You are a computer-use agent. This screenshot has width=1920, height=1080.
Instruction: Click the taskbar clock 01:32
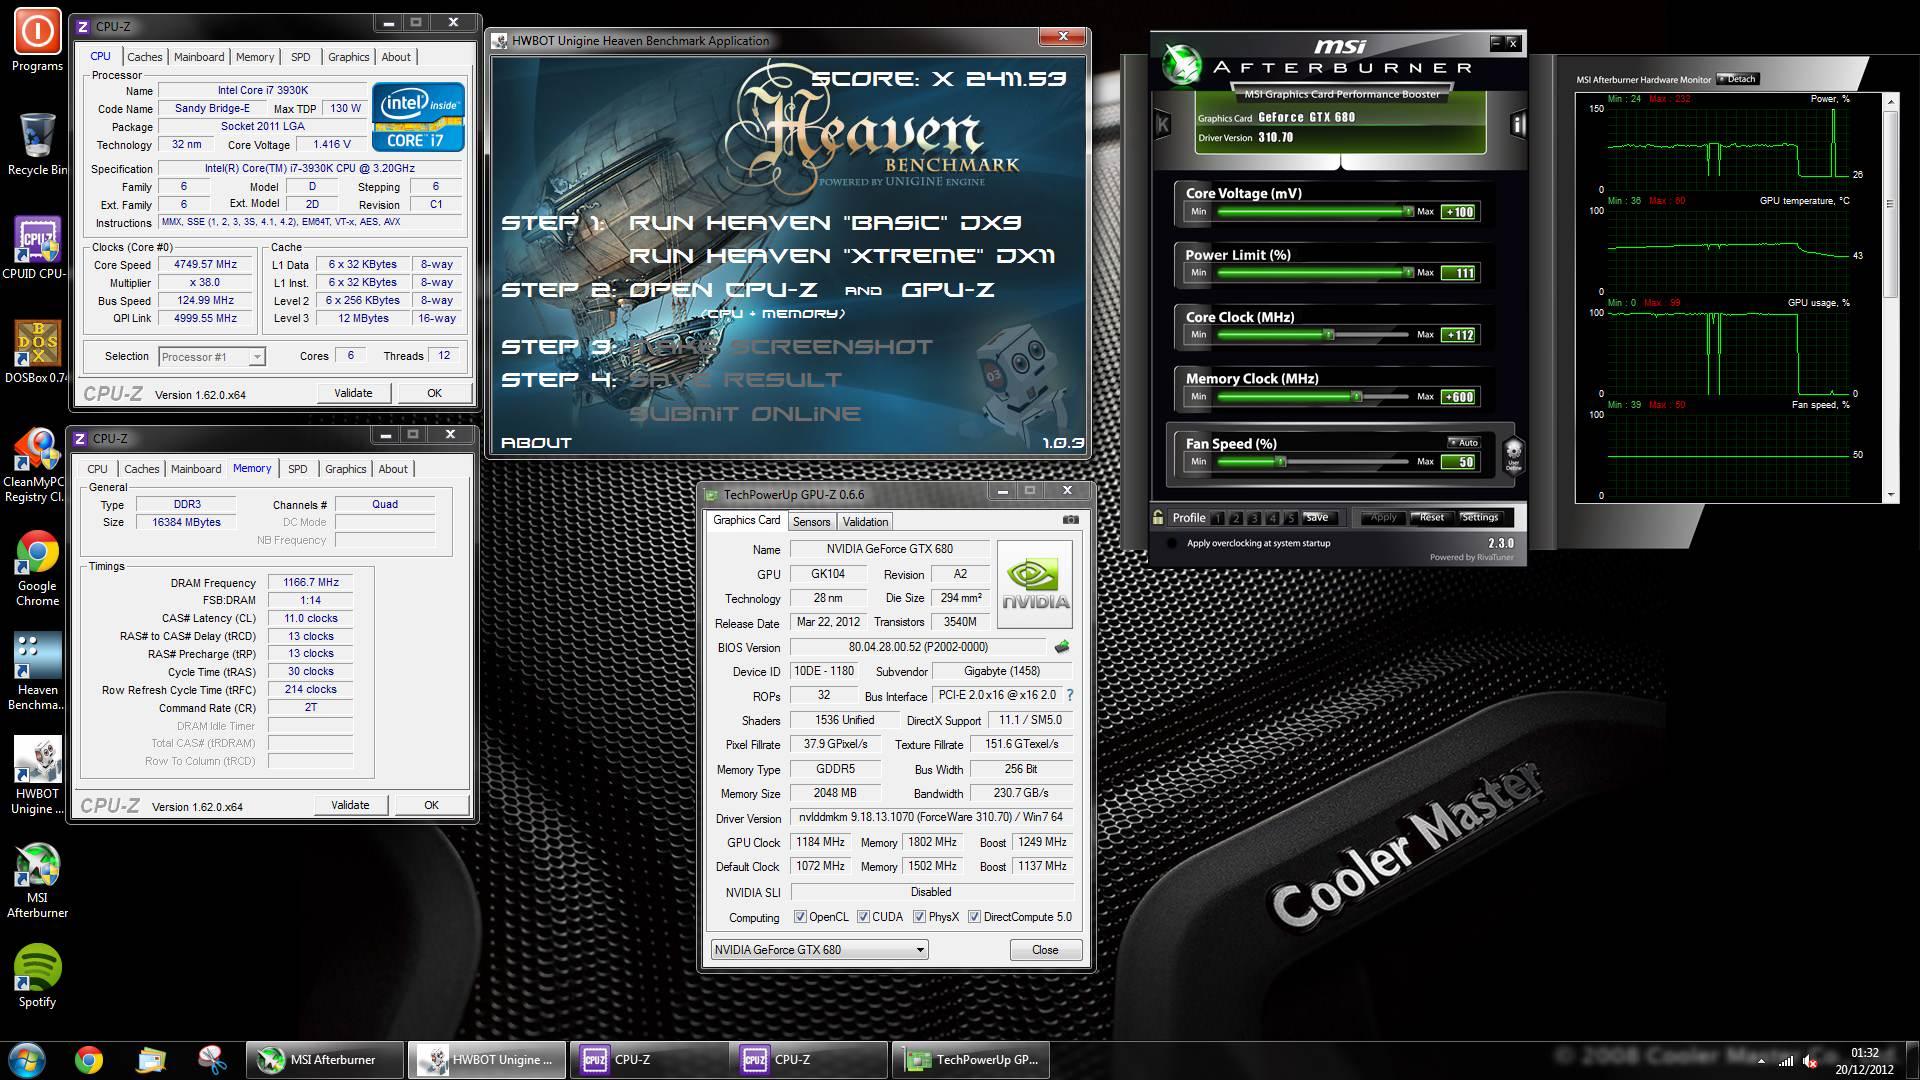pyautogui.click(x=1864, y=1053)
